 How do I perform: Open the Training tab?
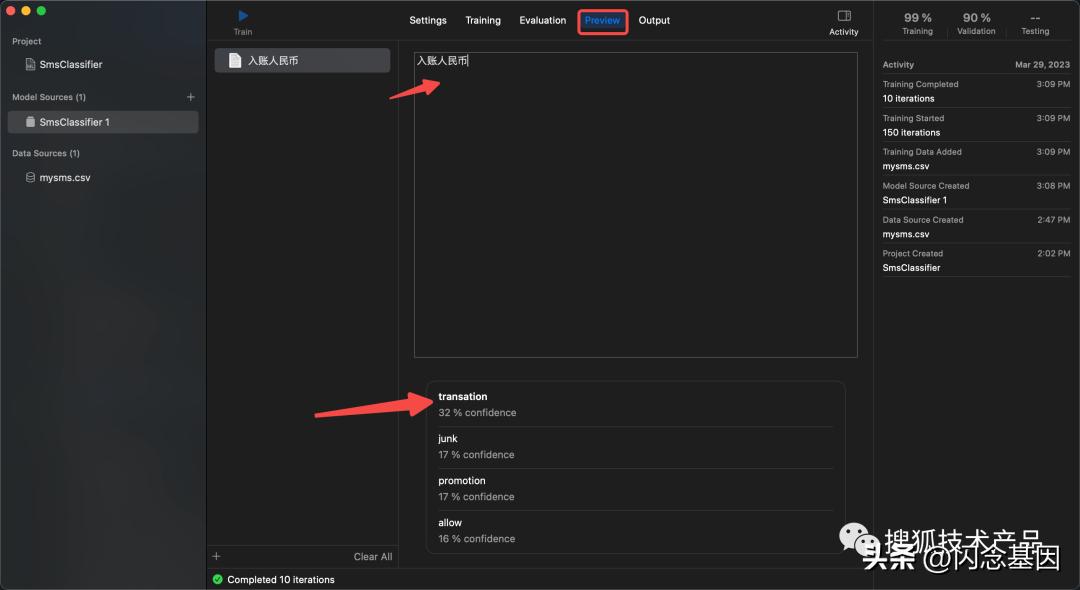483,21
